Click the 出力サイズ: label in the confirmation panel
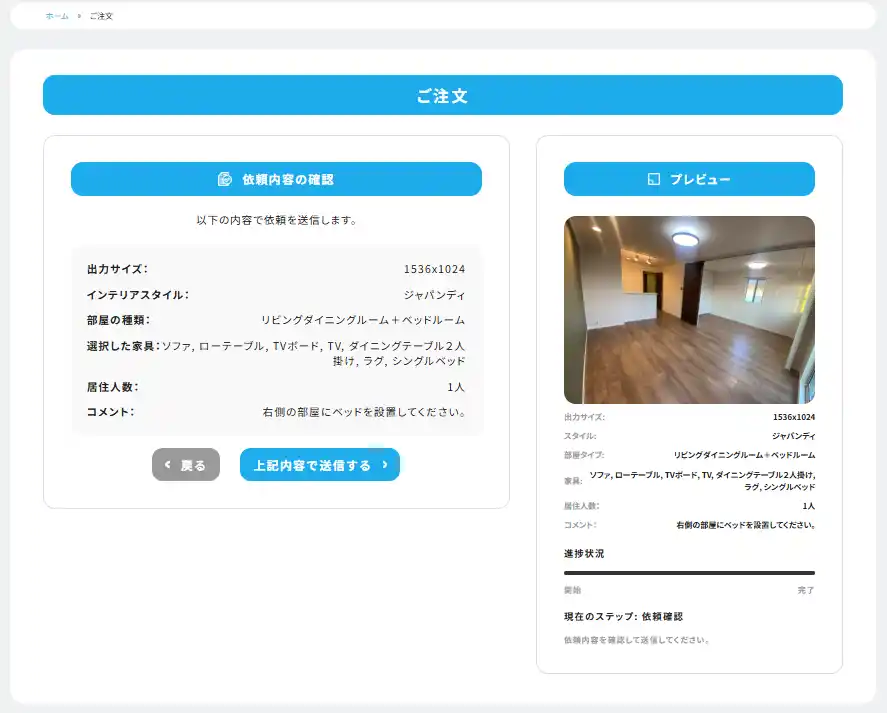The image size is (887, 713). click(117, 269)
